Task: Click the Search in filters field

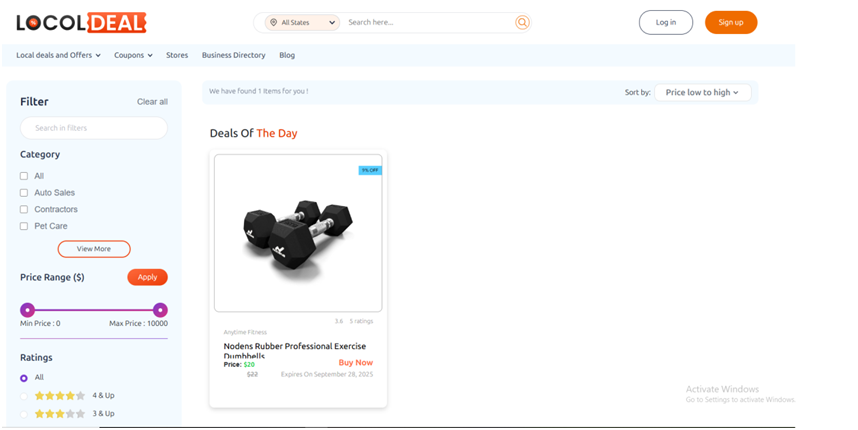Action: click(94, 128)
